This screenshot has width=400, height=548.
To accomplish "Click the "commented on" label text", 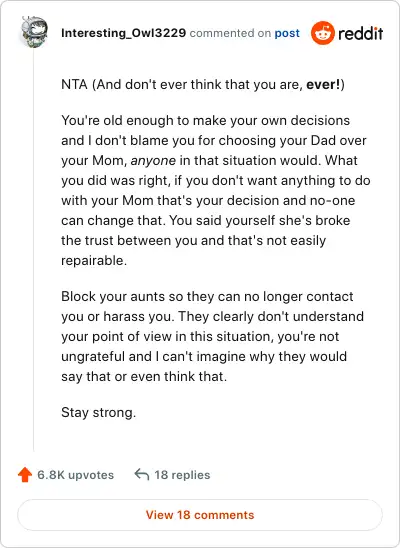I will [230, 33].
